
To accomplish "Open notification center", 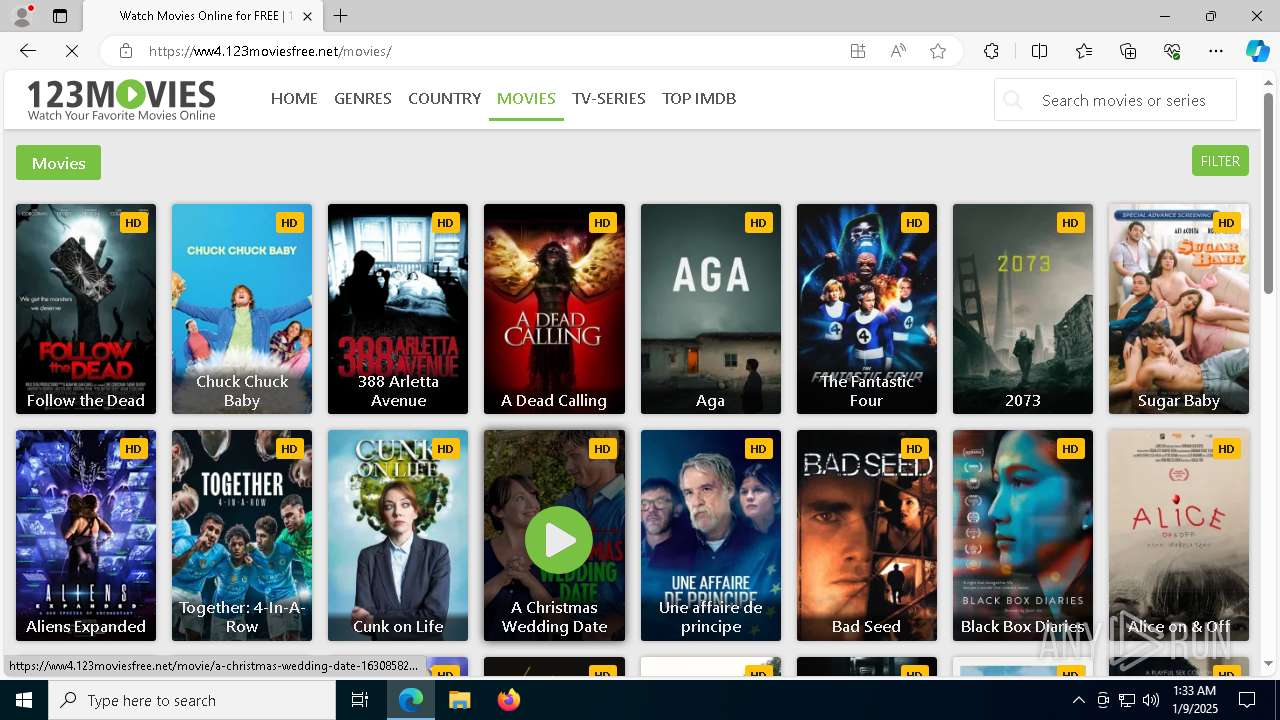I will (1247, 700).
